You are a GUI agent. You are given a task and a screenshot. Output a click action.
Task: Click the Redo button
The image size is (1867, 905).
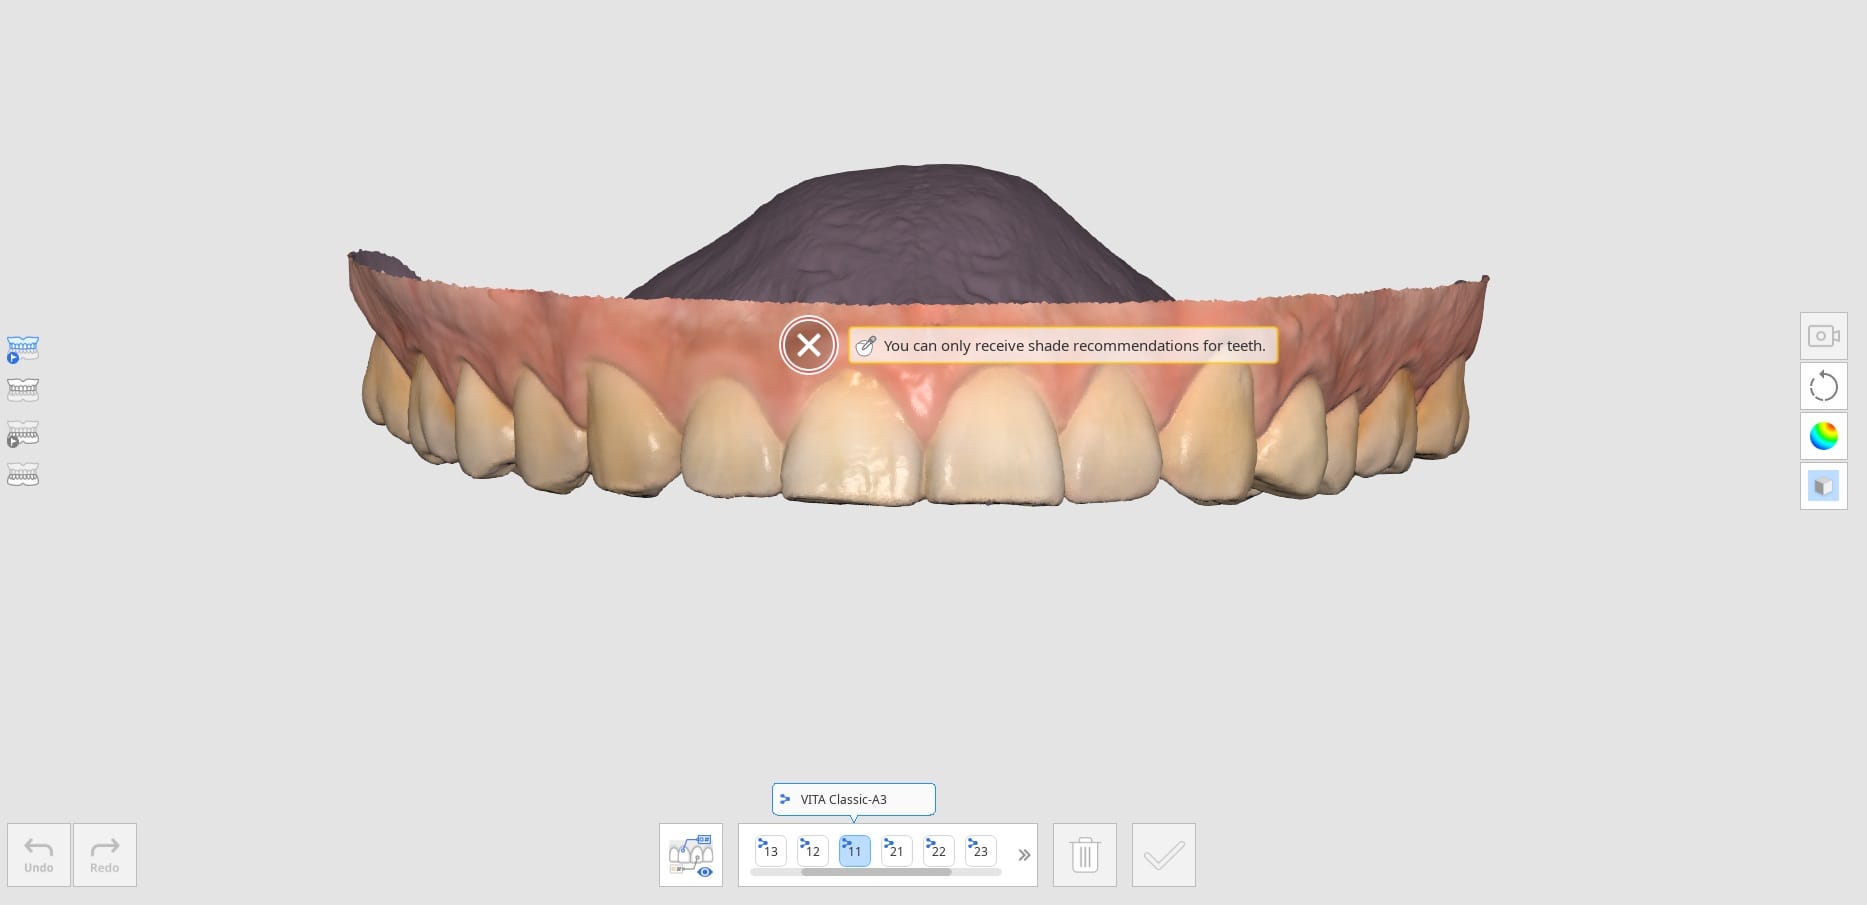point(105,855)
